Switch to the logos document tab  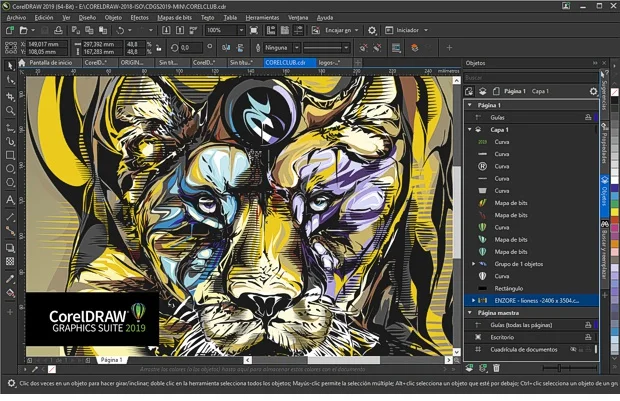(333, 62)
